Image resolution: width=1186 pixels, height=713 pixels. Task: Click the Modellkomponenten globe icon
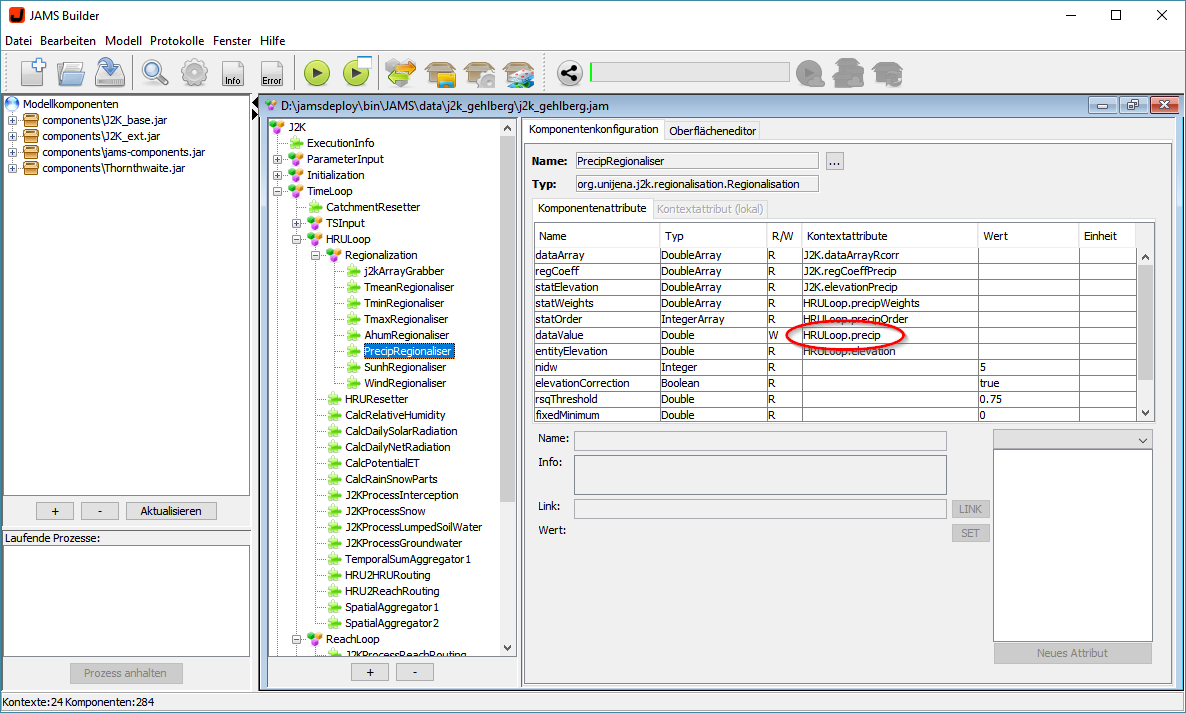pyautogui.click(x=12, y=104)
